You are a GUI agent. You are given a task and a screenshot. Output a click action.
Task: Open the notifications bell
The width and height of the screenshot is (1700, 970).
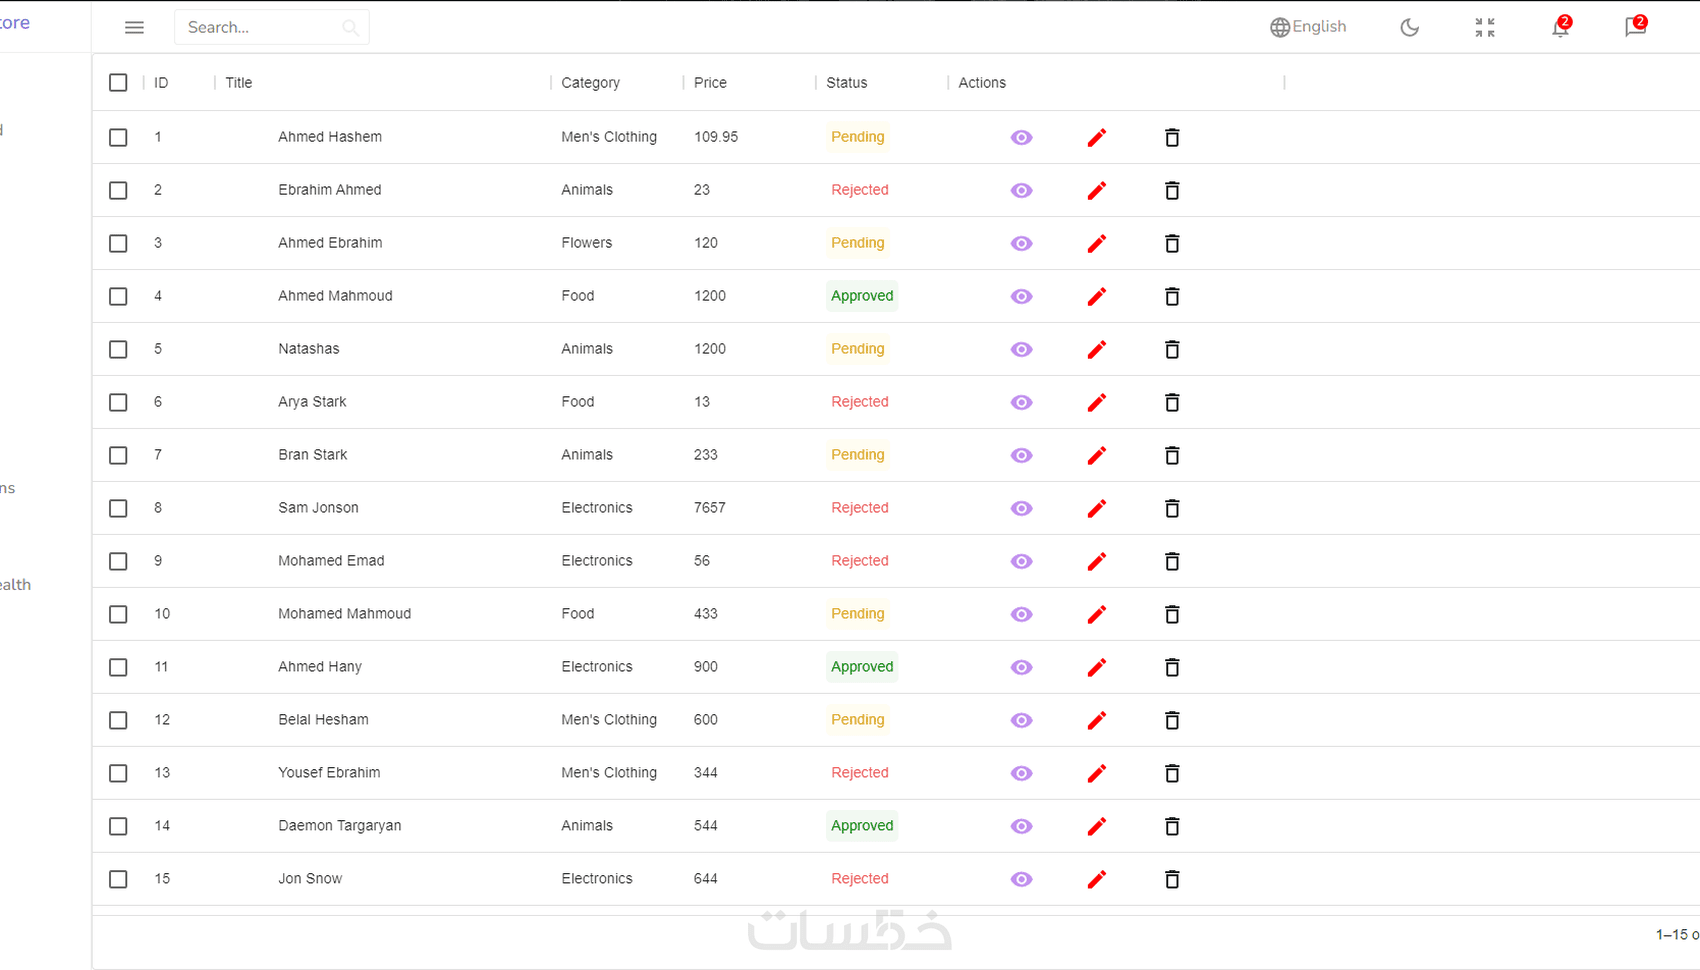coord(1560,28)
